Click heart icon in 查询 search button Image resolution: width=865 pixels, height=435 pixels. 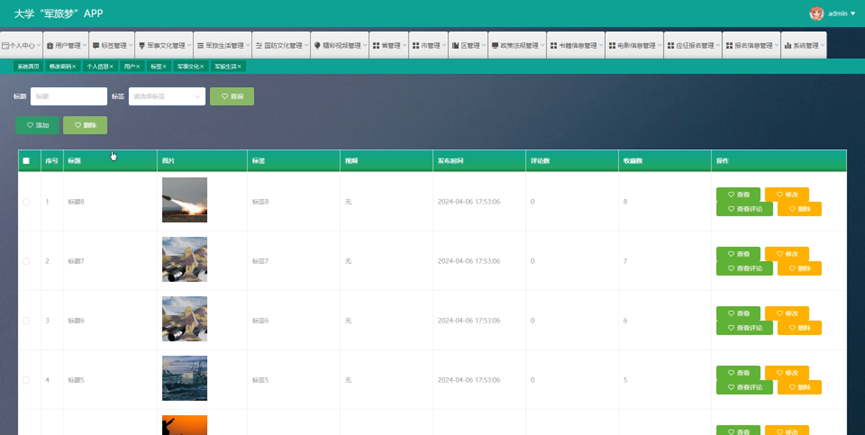[225, 96]
